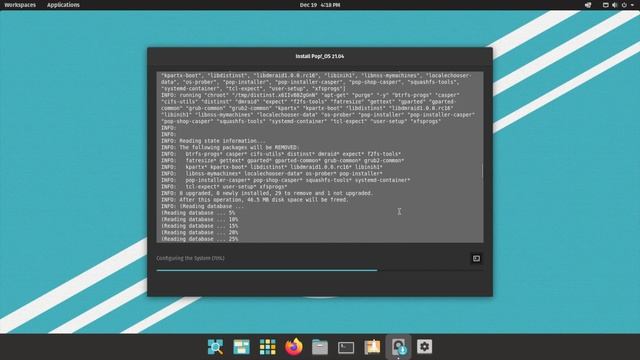Click the 'Configuring the System' status text
Screen dimensions: 640x360
[x=190, y=258]
